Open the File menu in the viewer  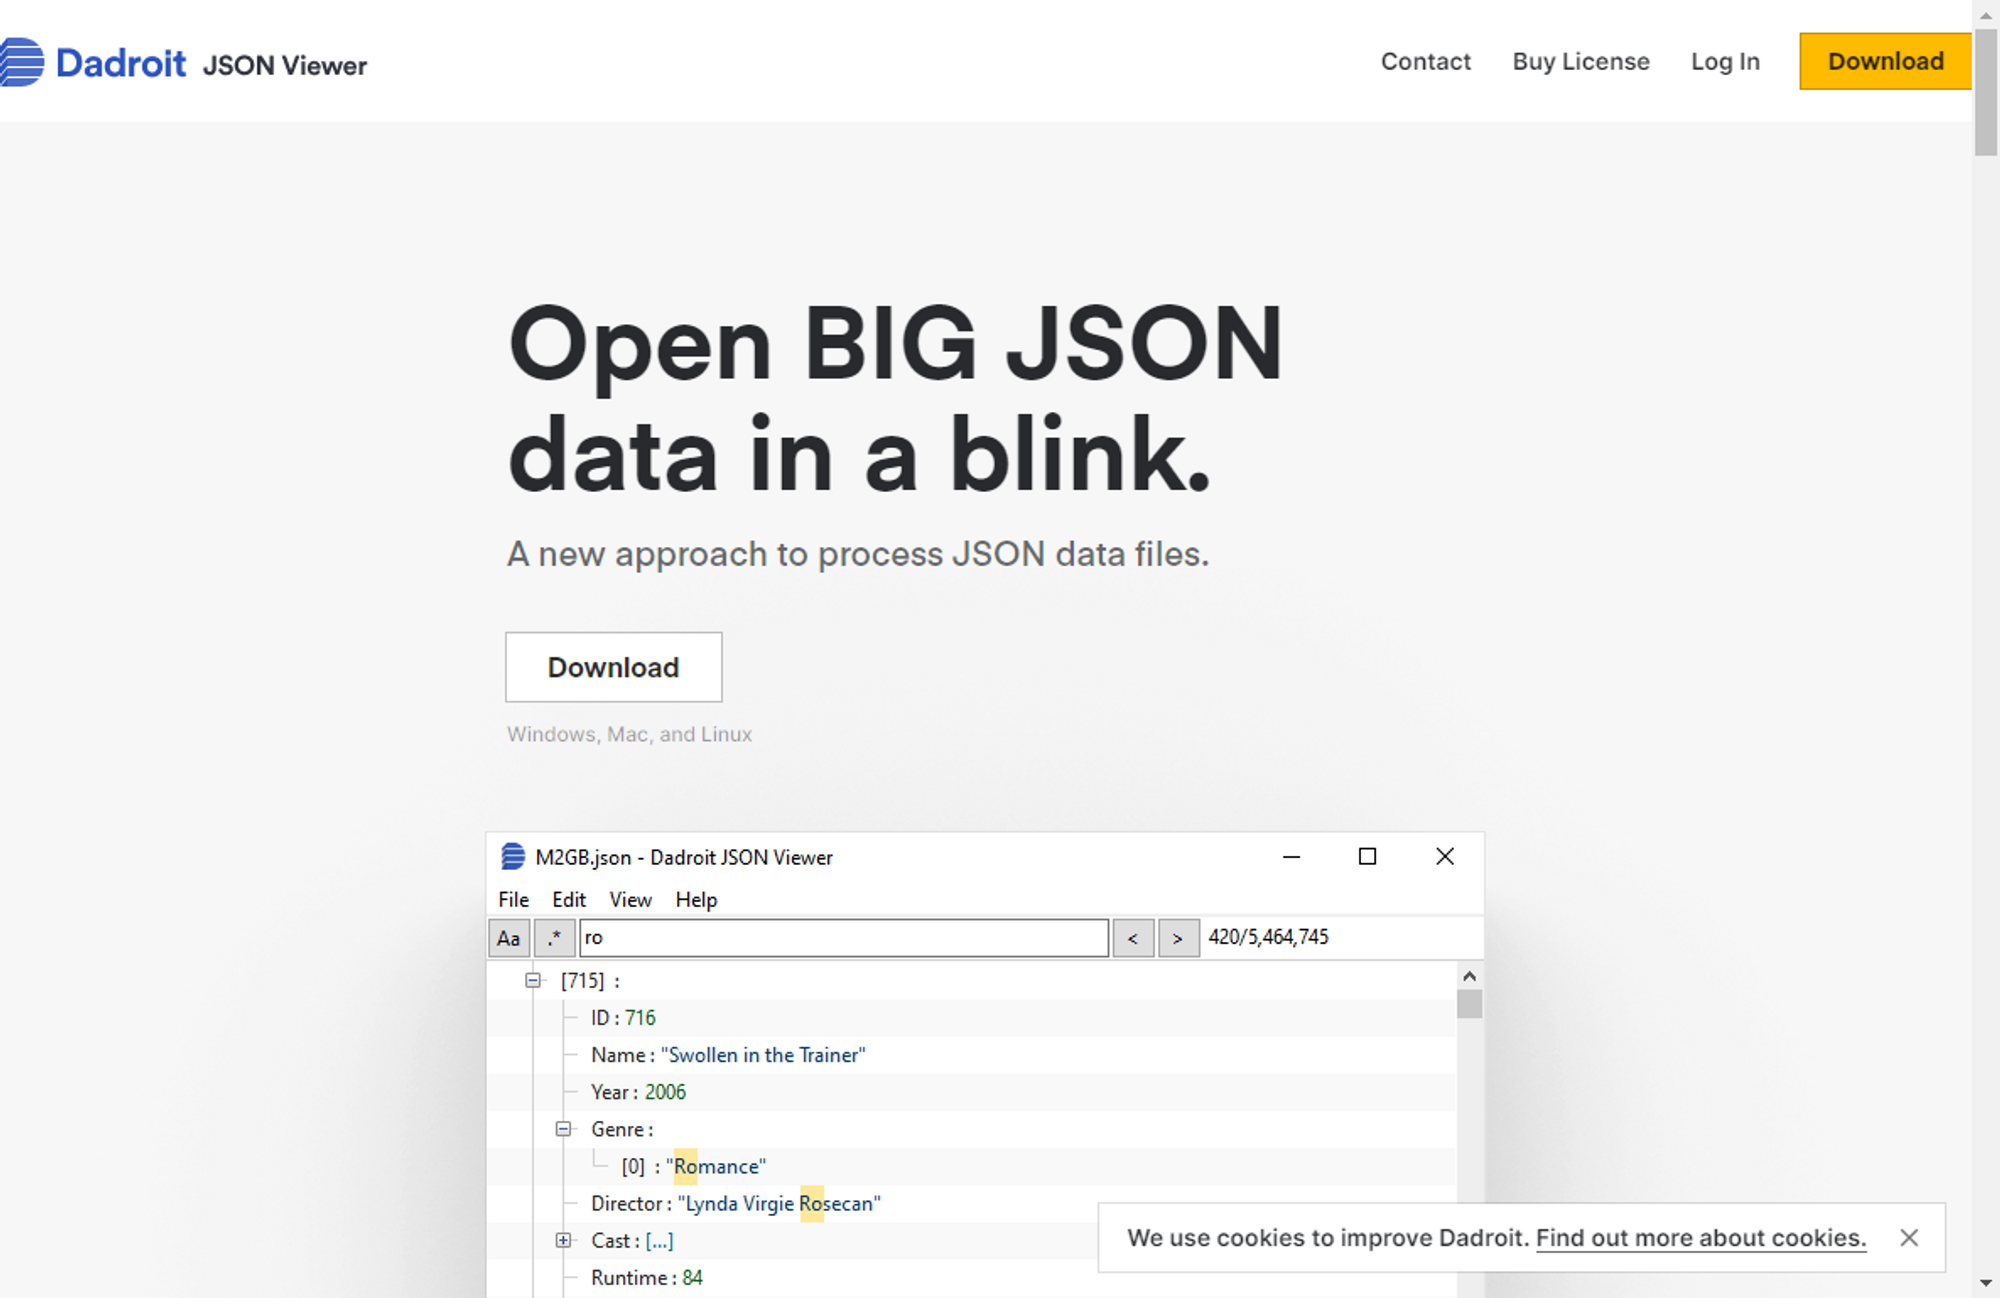[x=514, y=899]
